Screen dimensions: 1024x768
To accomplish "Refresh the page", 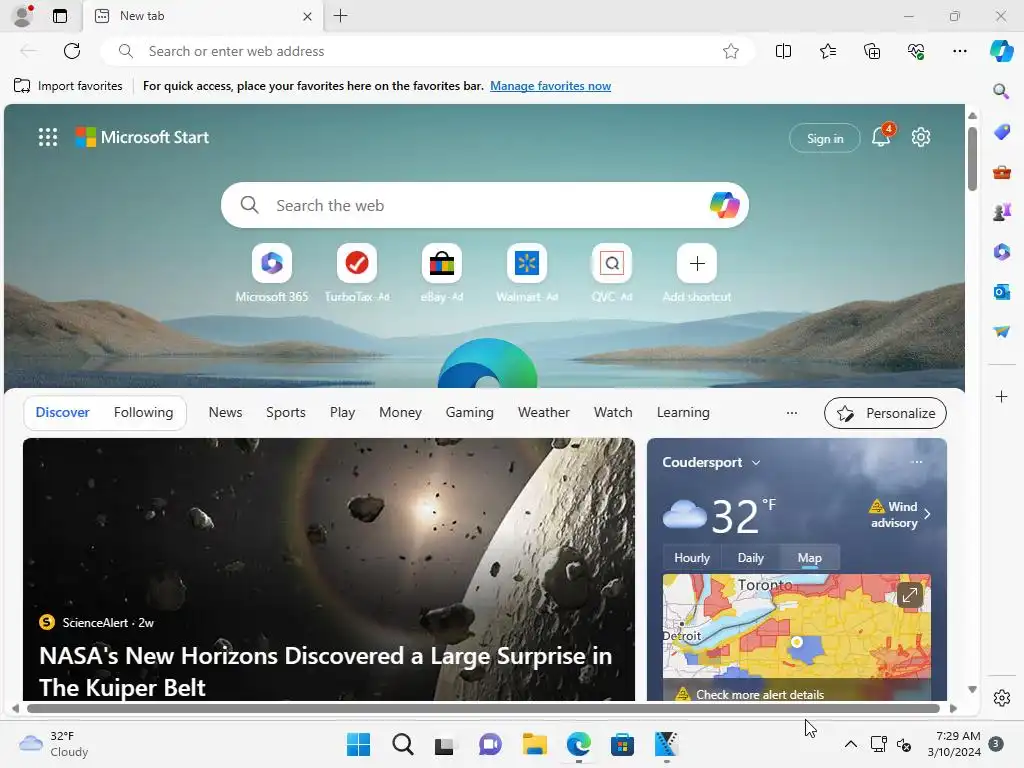I will [72, 51].
